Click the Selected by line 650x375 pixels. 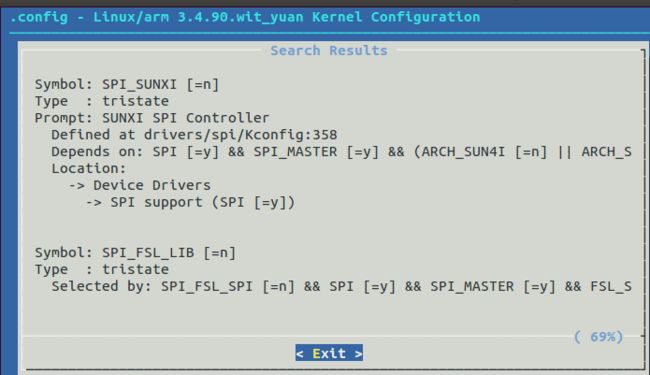click(x=342, y=287)
